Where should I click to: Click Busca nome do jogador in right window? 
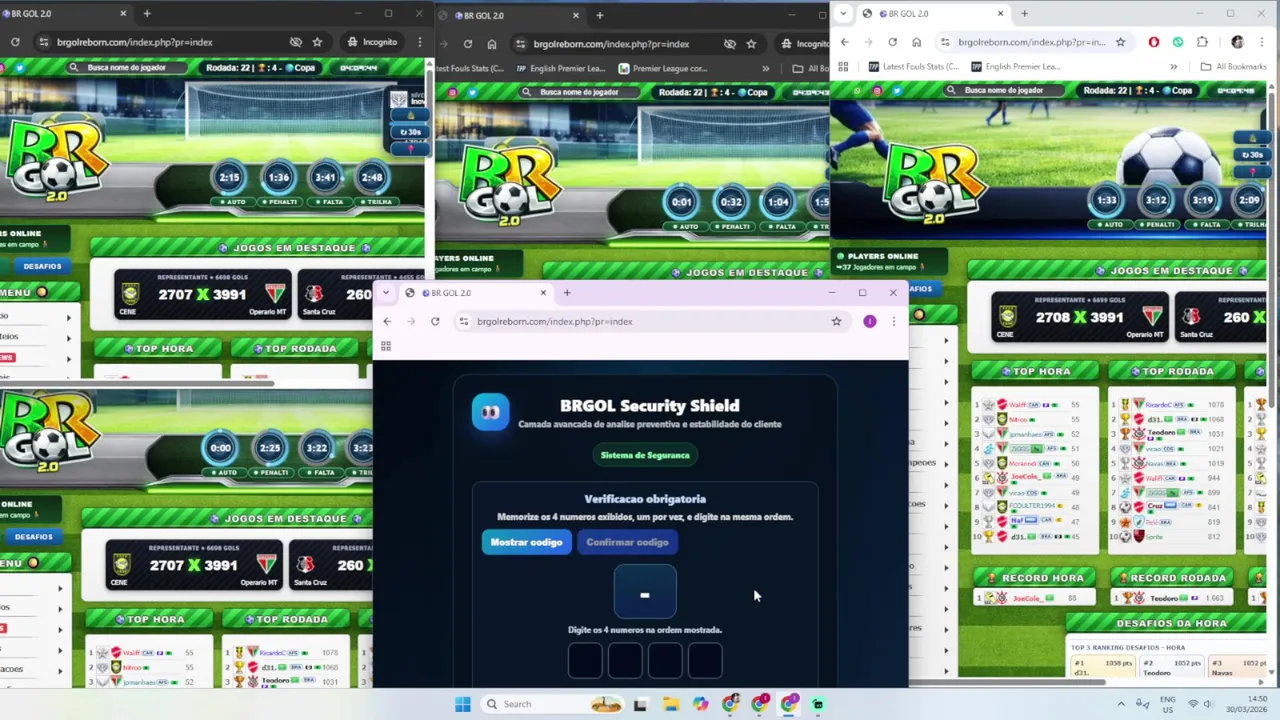click(1003, 90)
